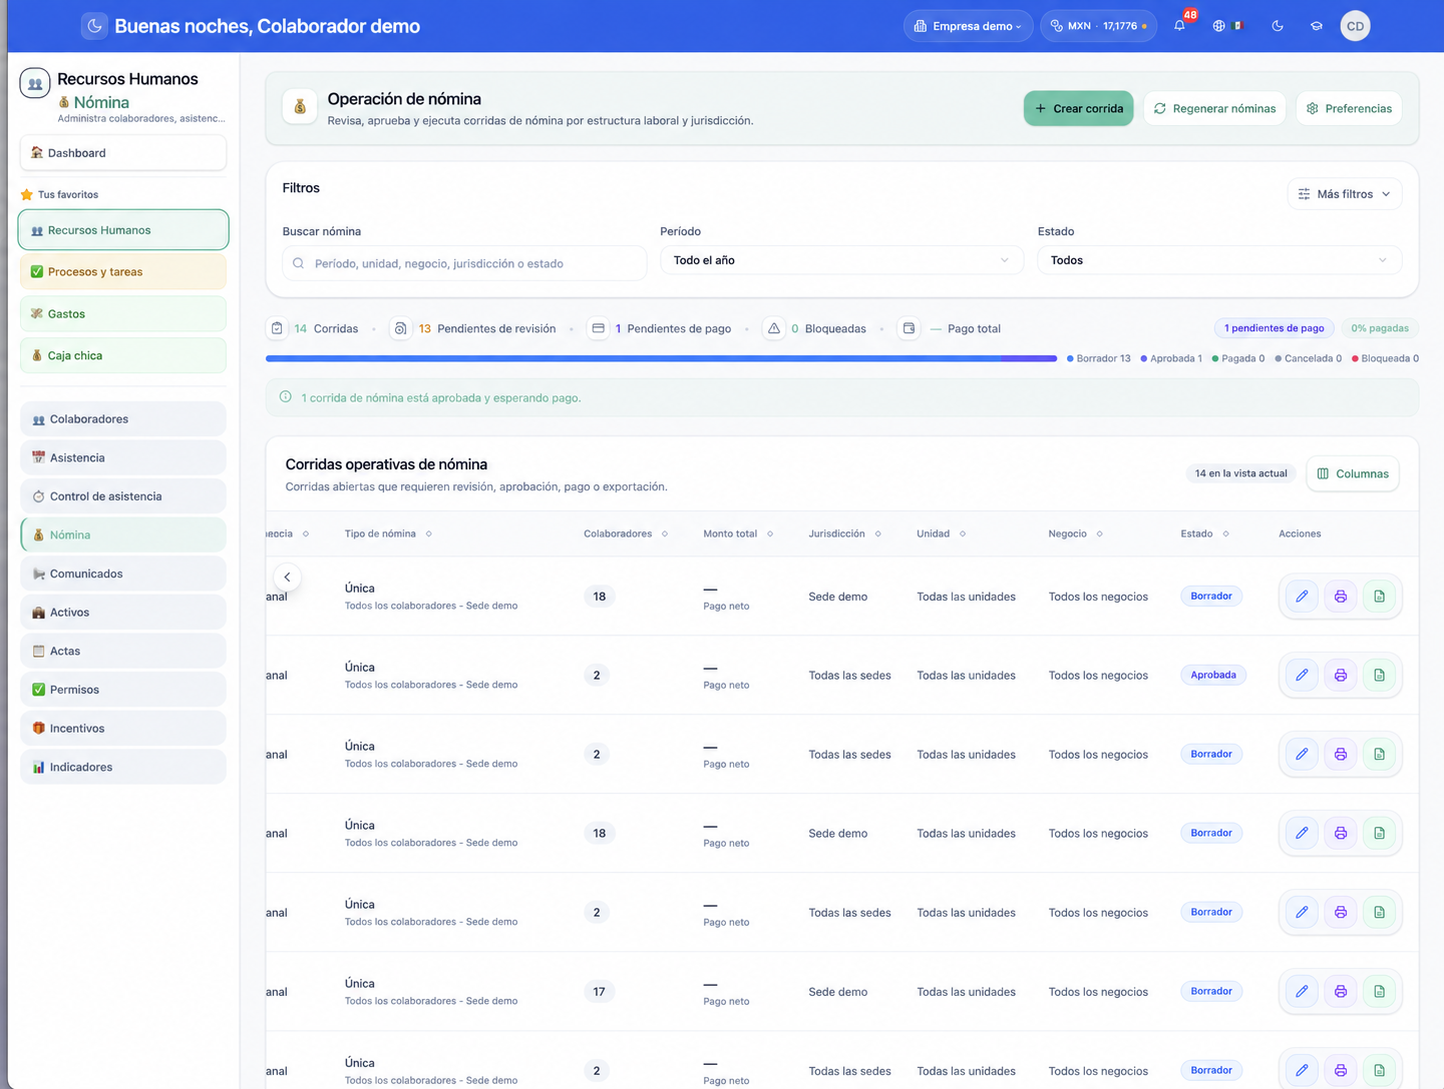
Task: Click the Recursos Humanos module icon at sidebar top
Action: pyautogui.click(x=35, y=83)
